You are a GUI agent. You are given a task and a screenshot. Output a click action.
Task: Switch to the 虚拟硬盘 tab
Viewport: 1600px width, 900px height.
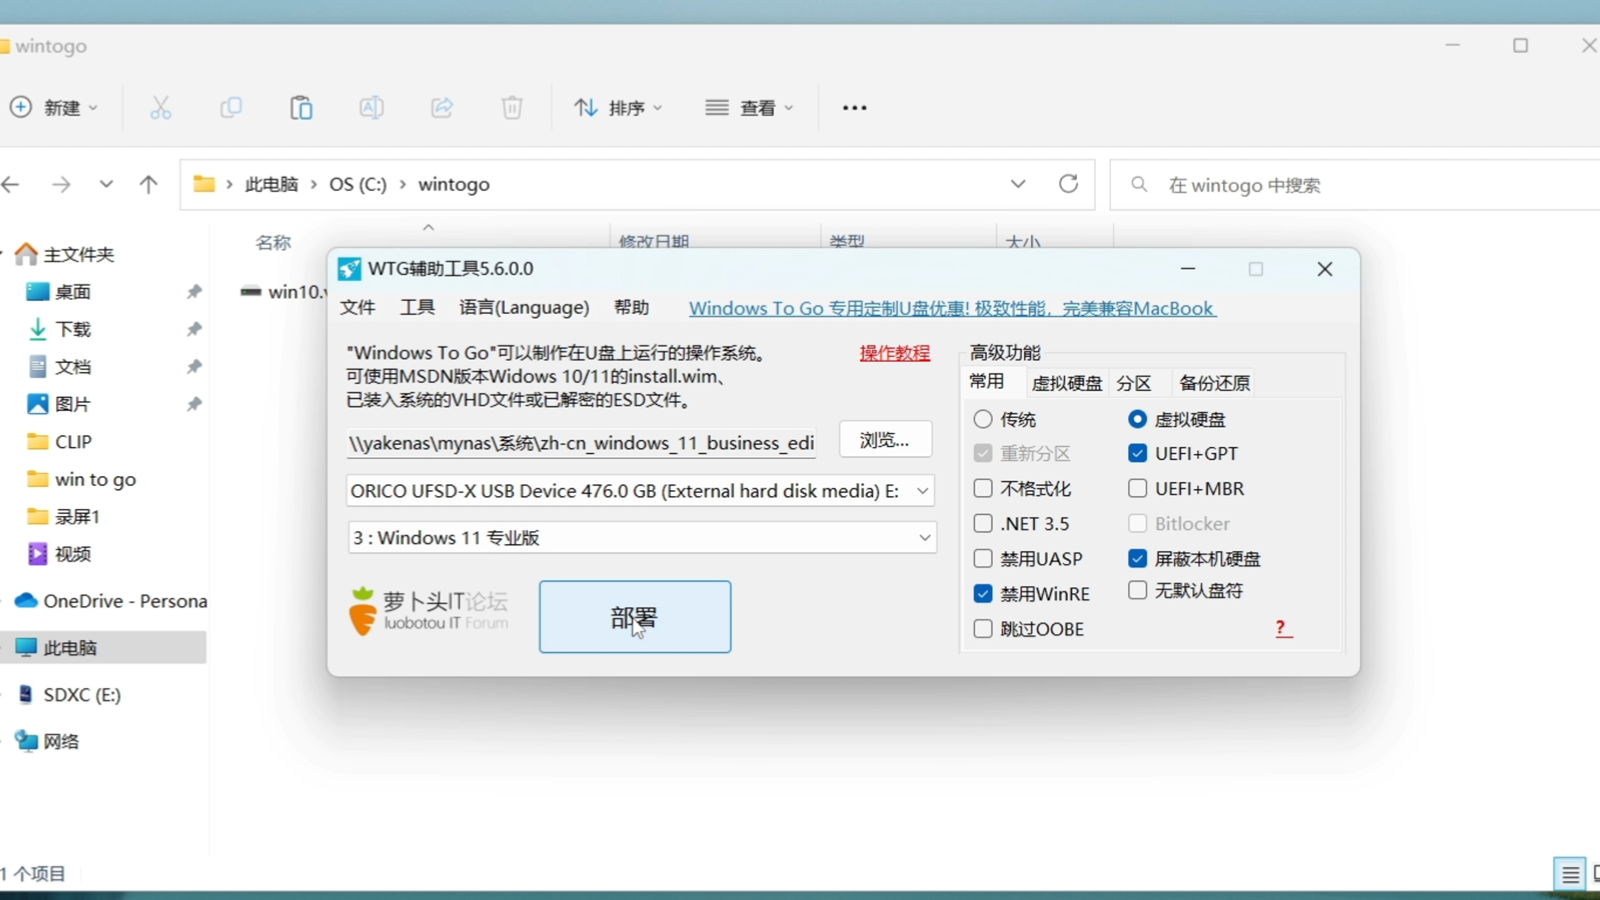tap(1066, 383)
